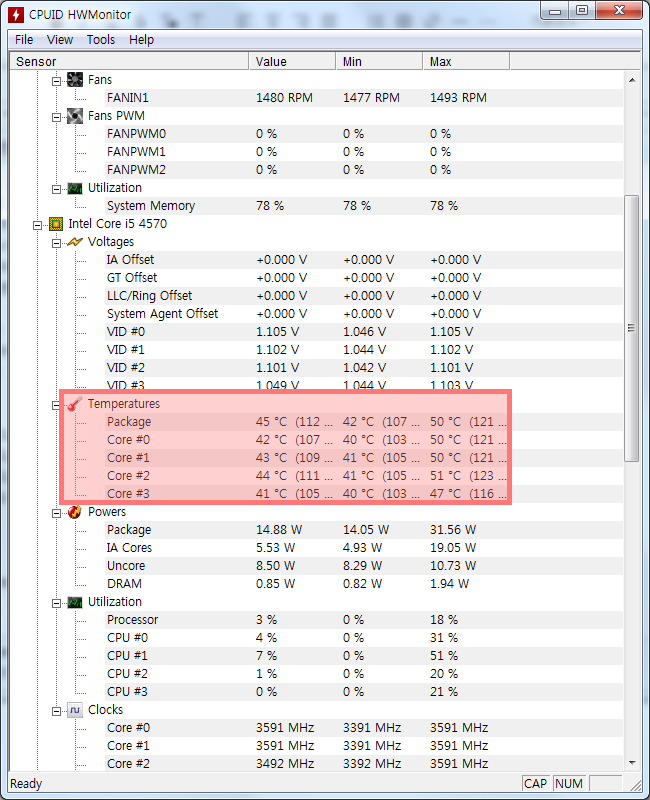Click the Voltages lightning icon
The width and height of the screenshot is (650, 800).
(75, 242)
